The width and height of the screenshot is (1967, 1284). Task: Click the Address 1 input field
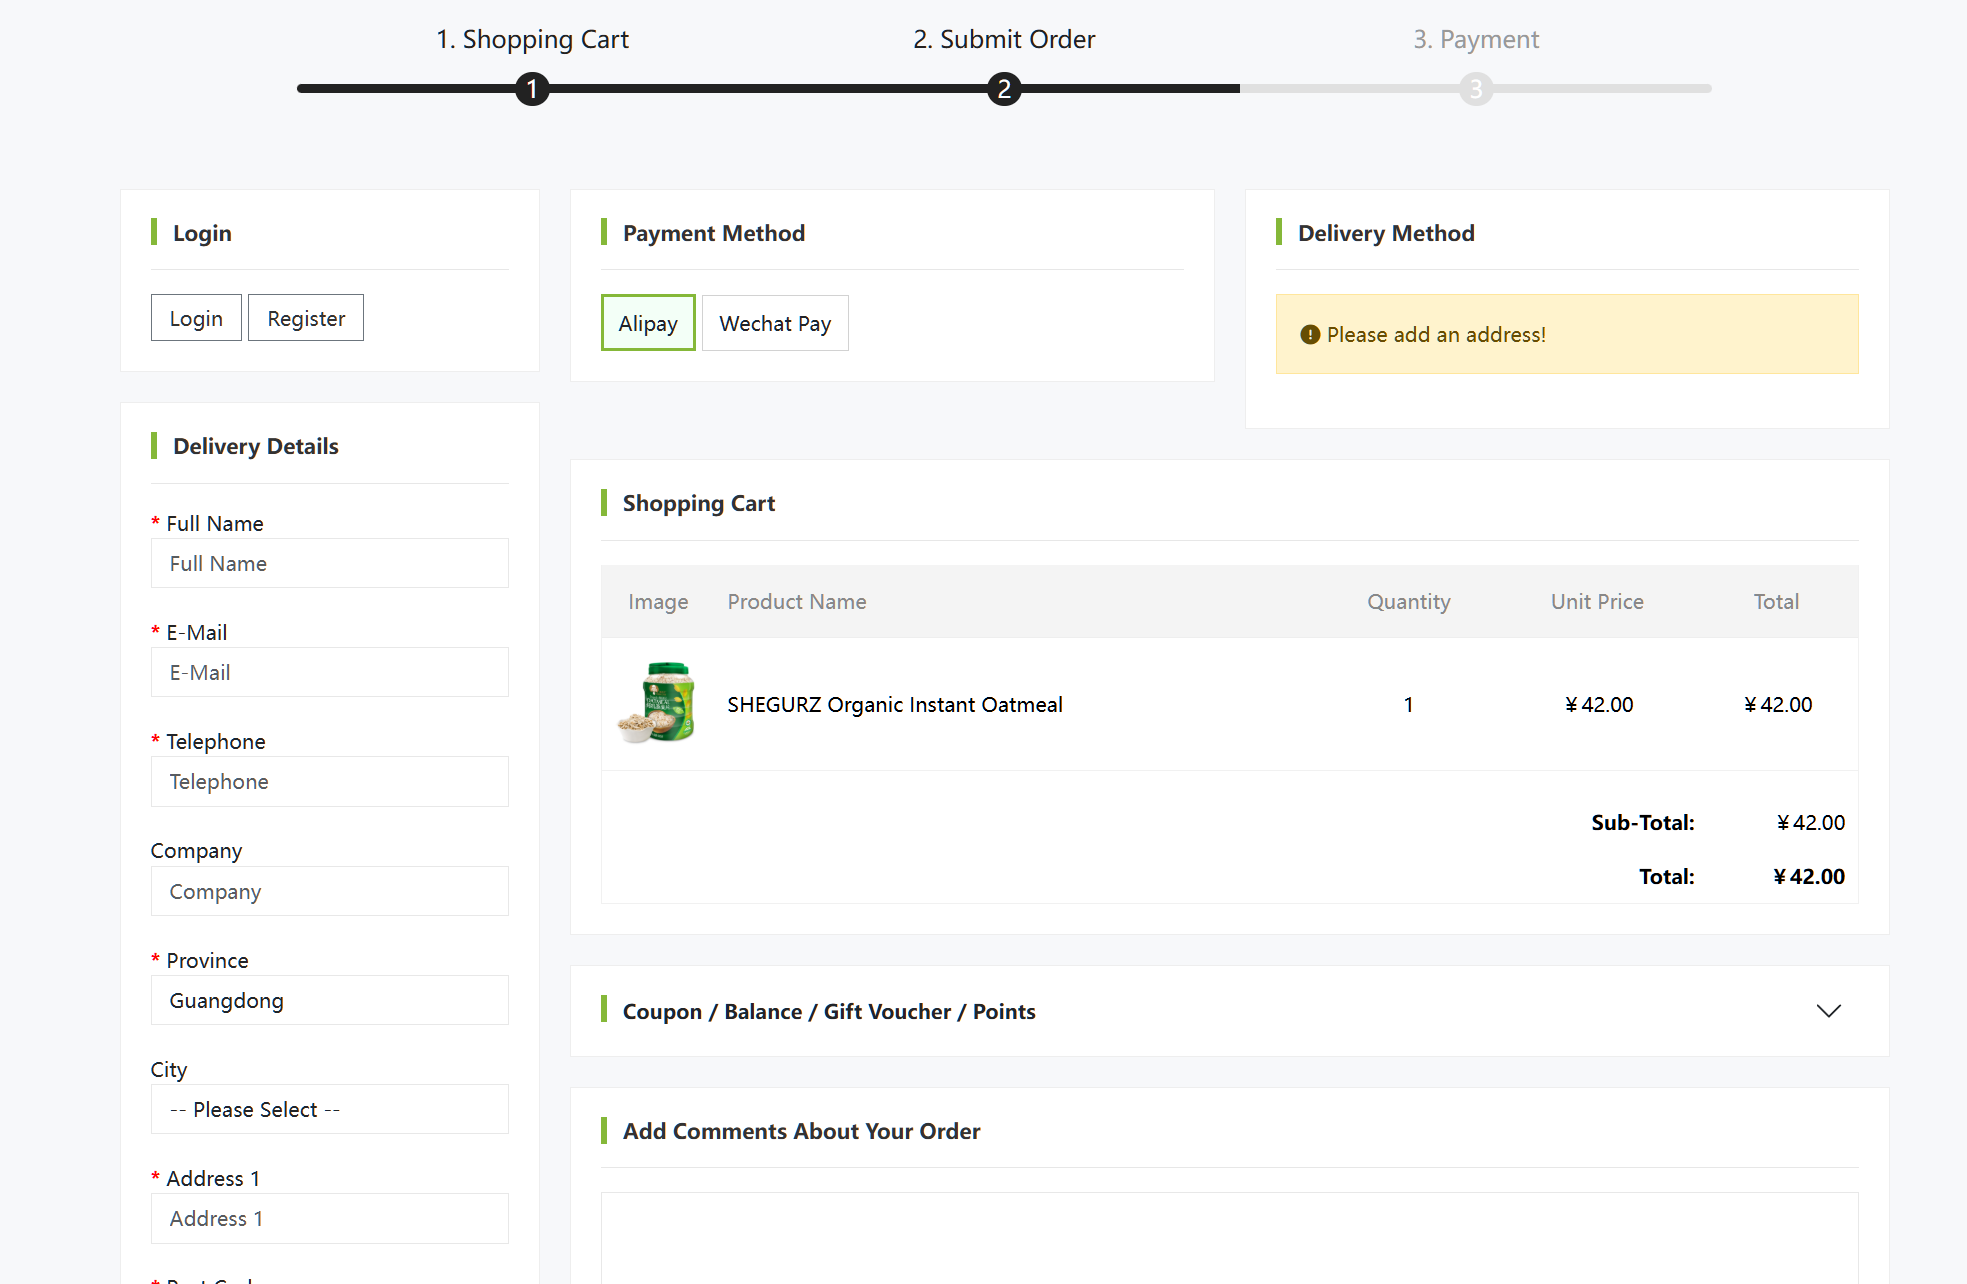(x=329, y=1218)
